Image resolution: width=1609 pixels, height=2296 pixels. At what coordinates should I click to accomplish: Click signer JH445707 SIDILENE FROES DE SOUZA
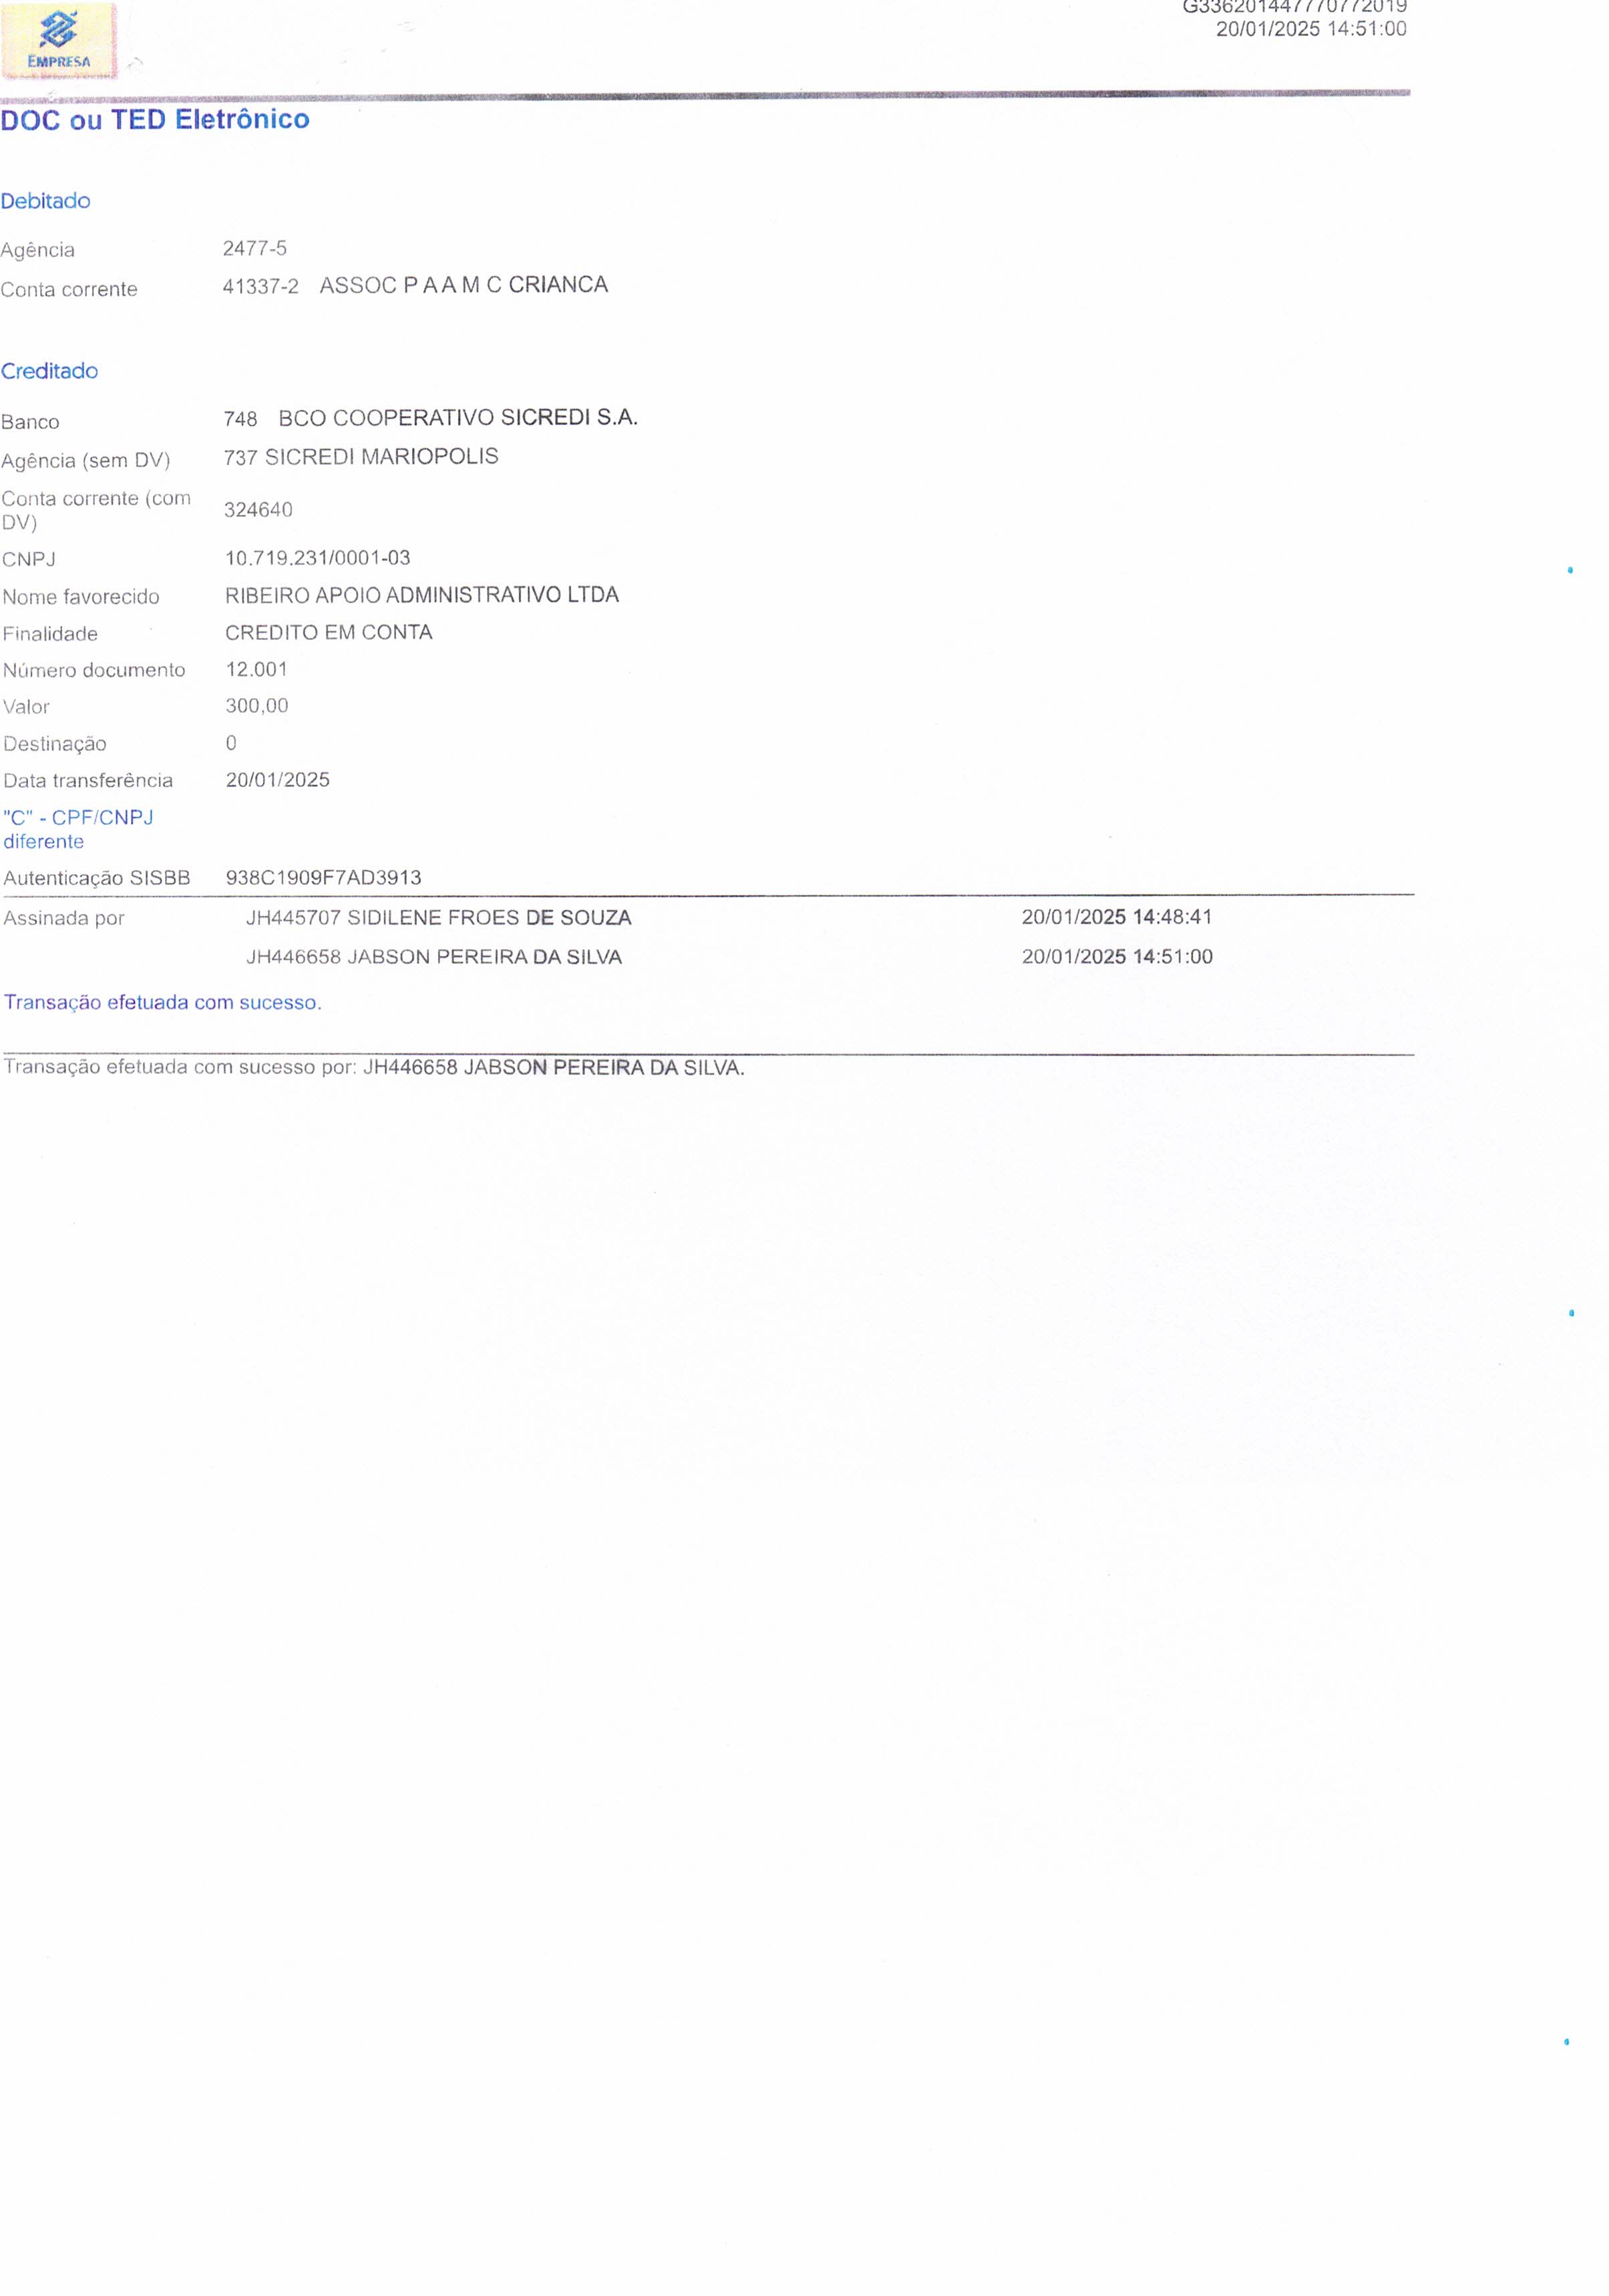(x=438, y=918)
